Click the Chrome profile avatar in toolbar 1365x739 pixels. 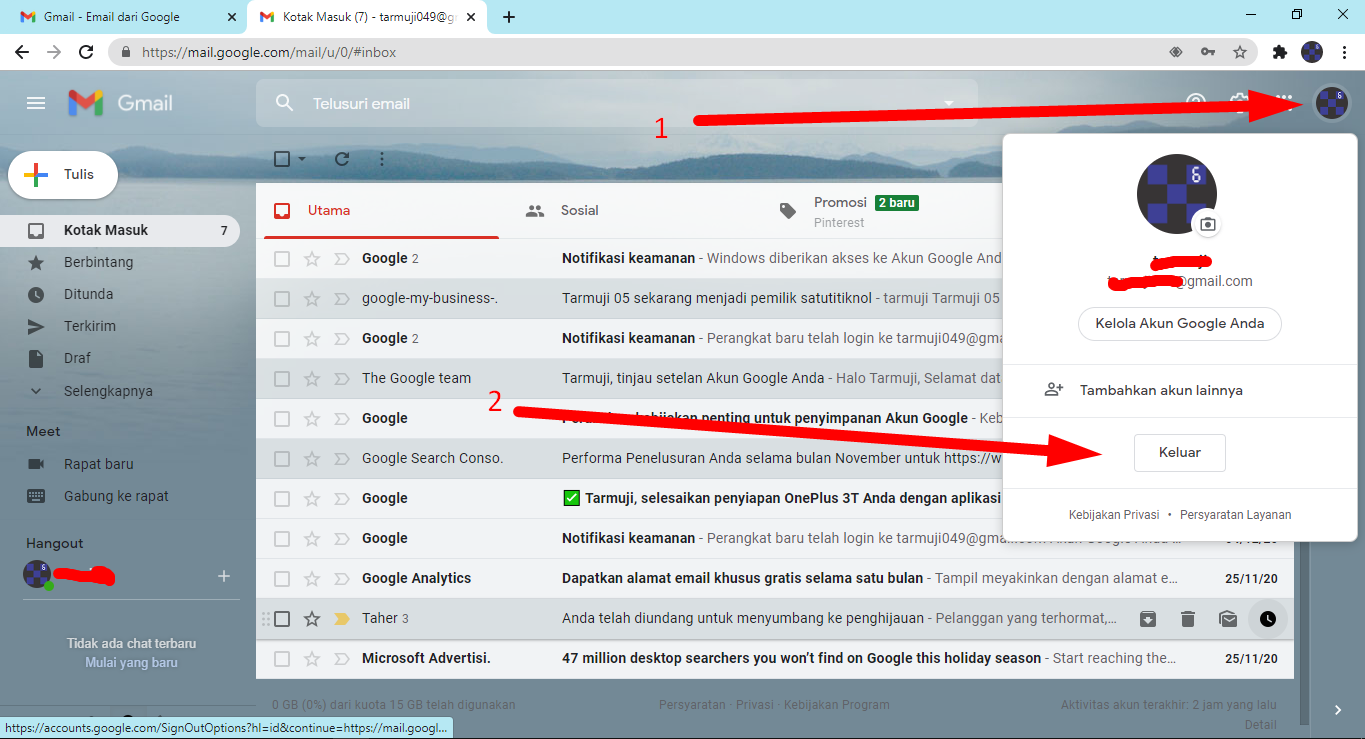point(1312,52)
